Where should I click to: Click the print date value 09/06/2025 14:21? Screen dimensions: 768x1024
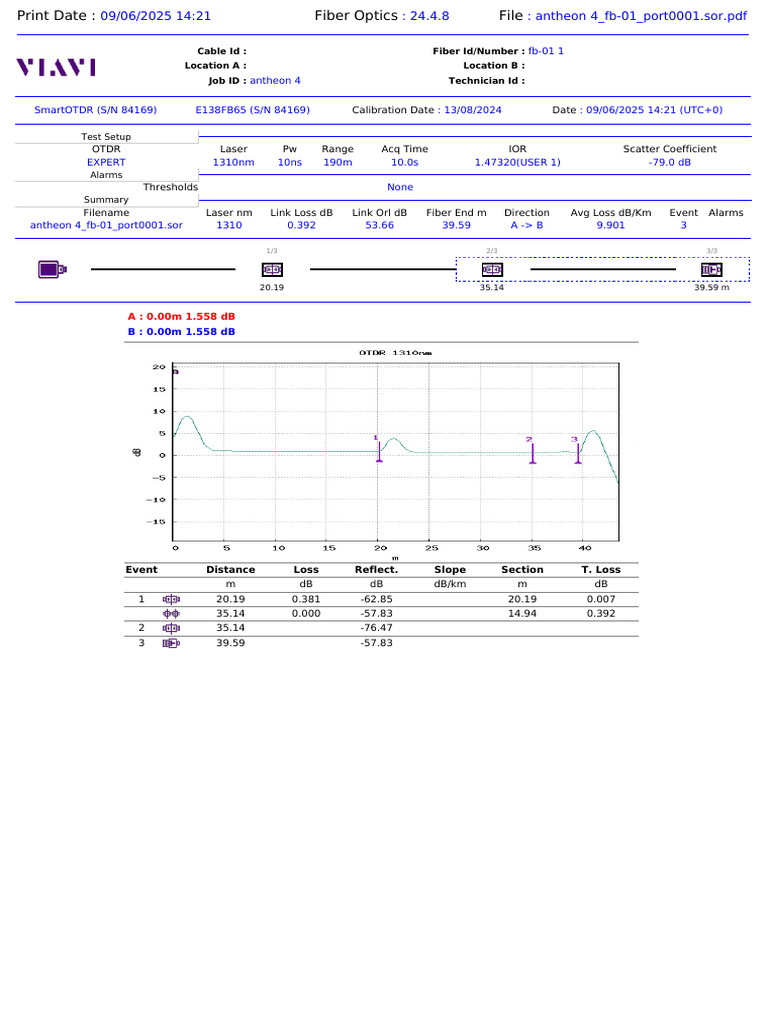pyautogui.click(x=155, y=16)
